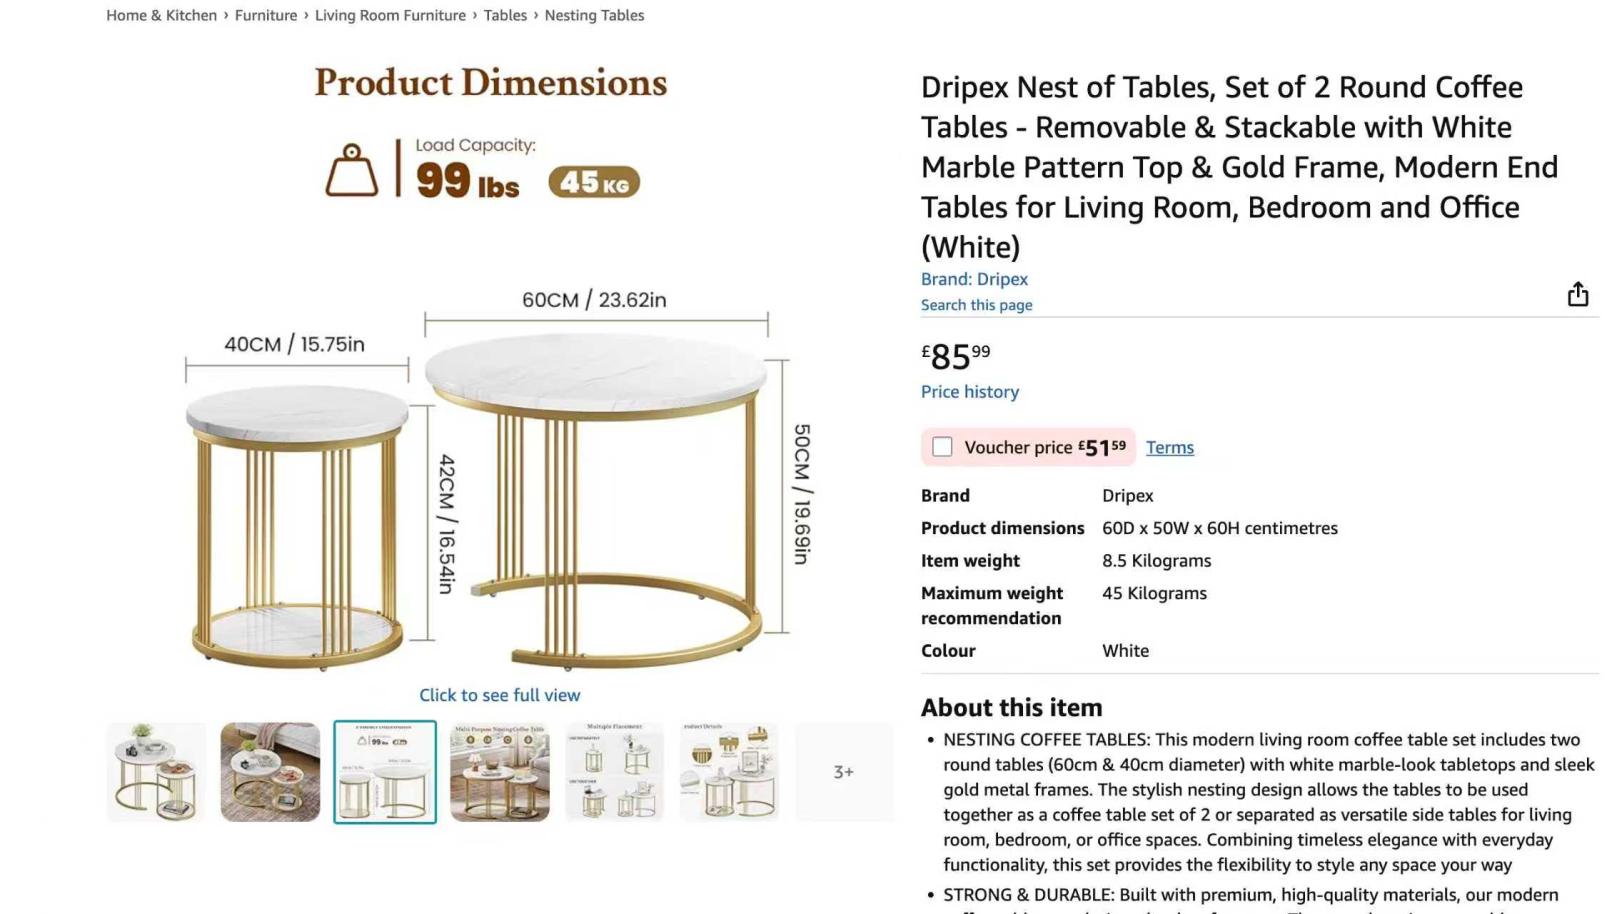Open the voucher Terms link
Viewport: 1617px width, 914px height.
[1169, 447]
